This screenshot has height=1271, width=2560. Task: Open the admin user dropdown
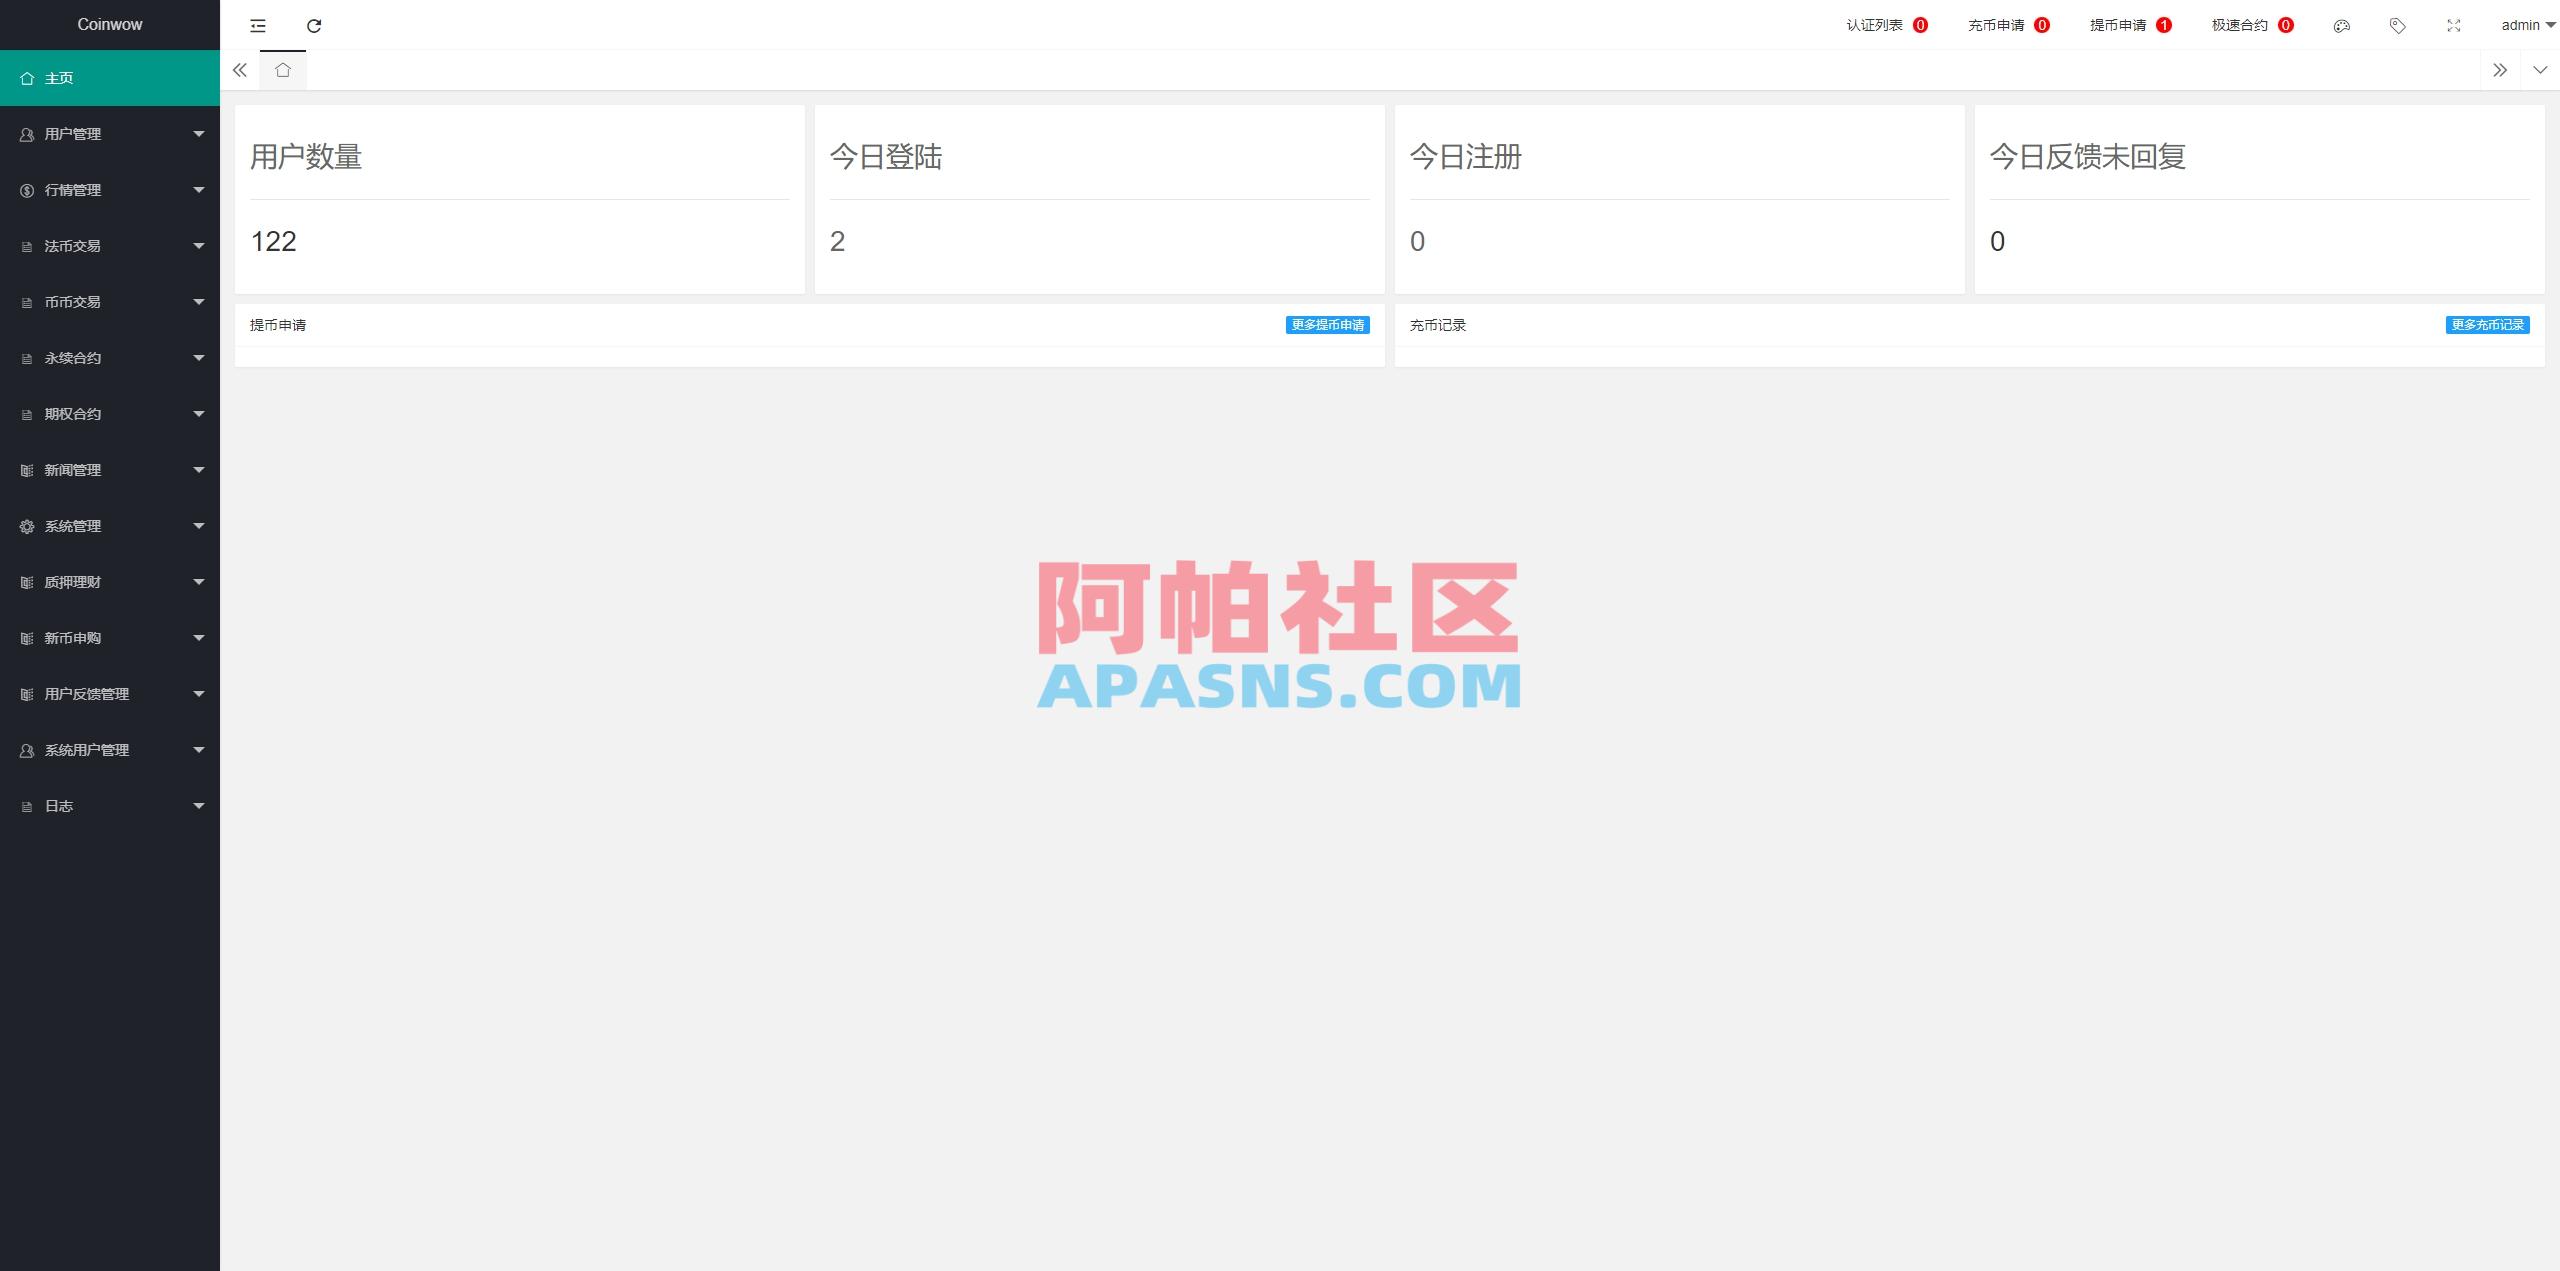coord(2528,25)
